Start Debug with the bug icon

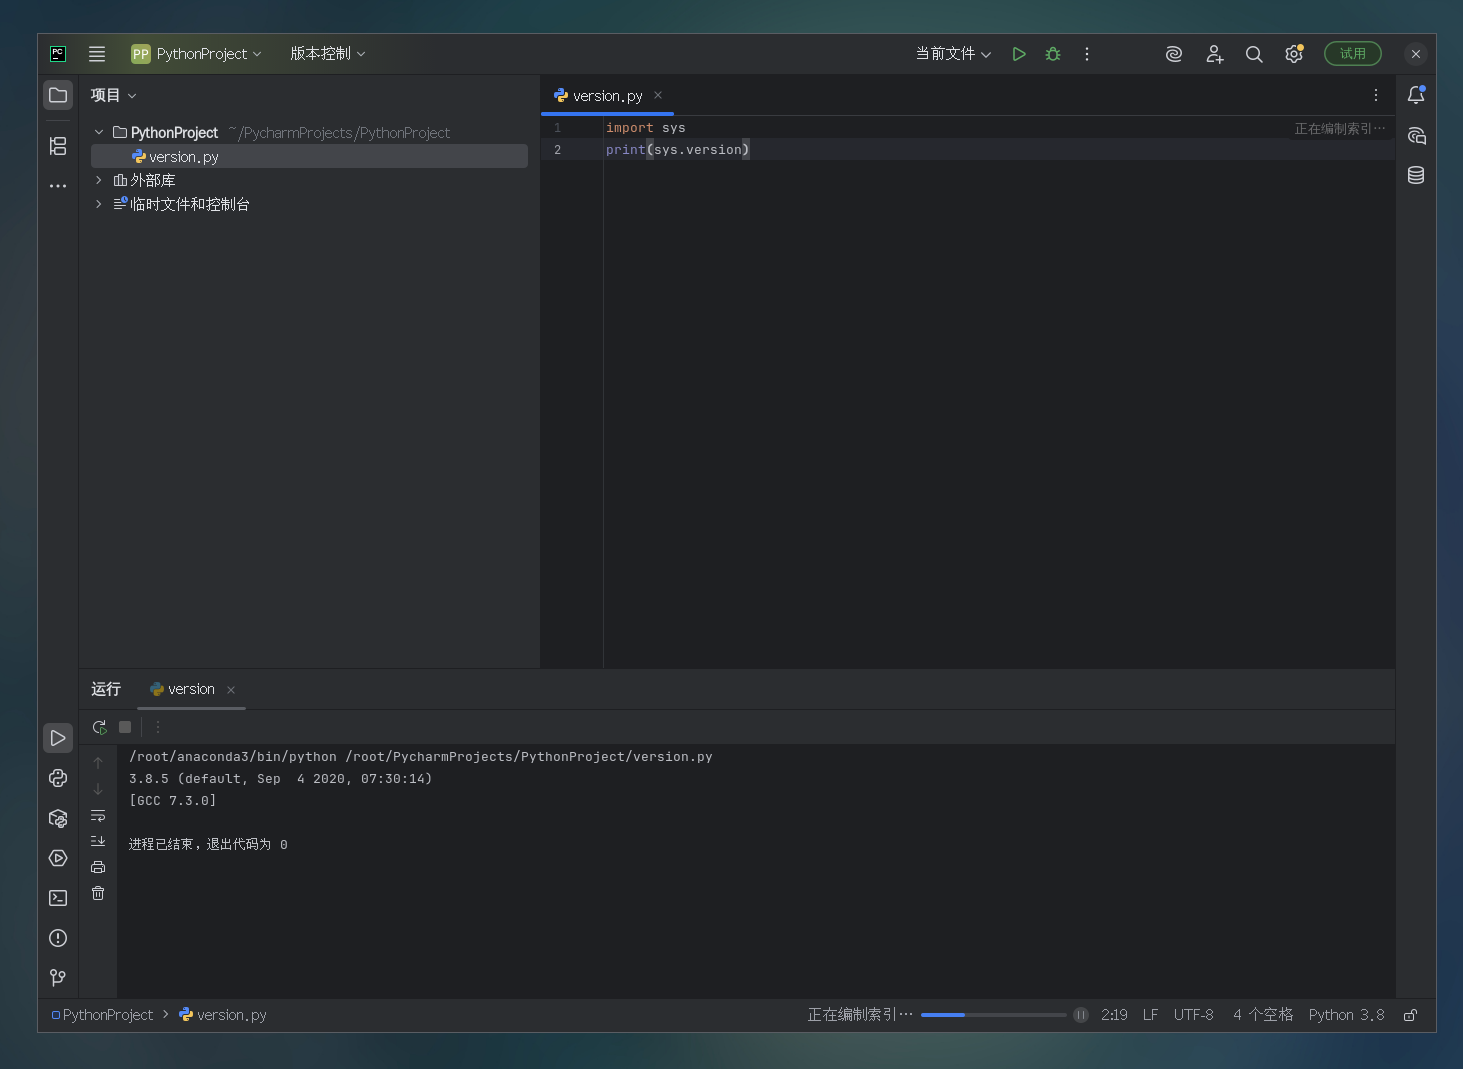click(1053, 54)
